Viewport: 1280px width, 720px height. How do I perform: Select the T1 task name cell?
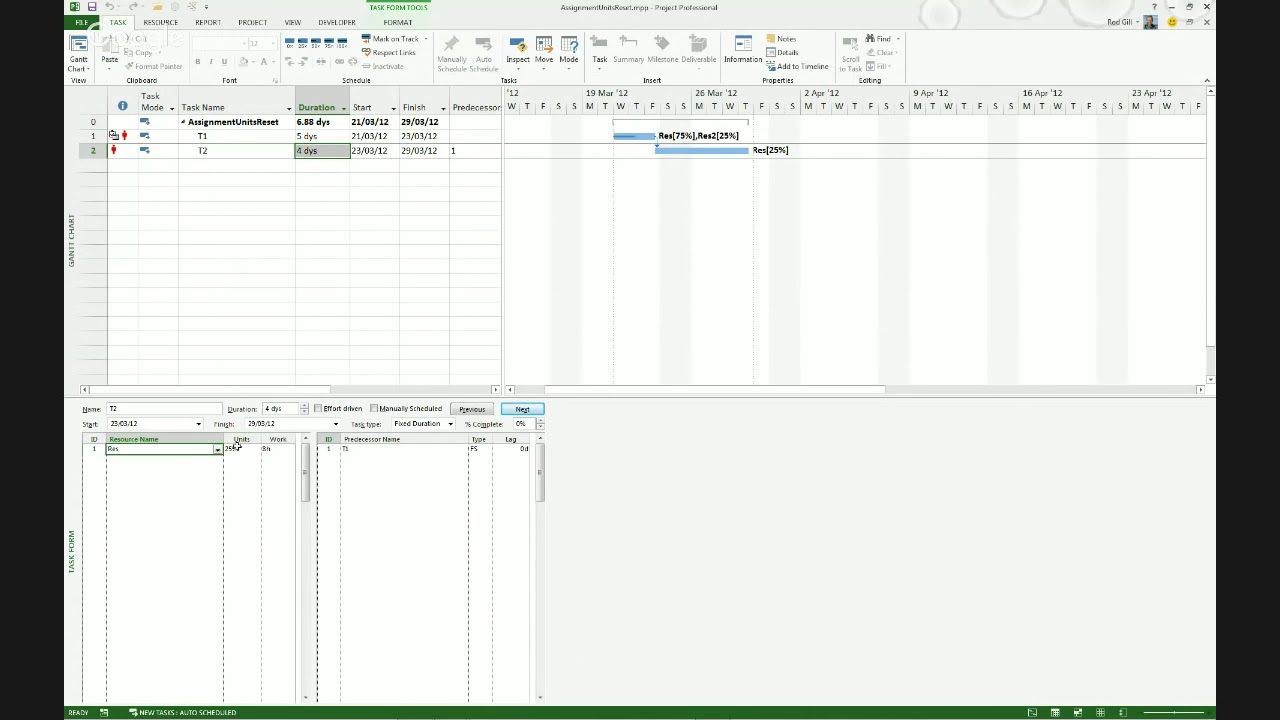236,136
